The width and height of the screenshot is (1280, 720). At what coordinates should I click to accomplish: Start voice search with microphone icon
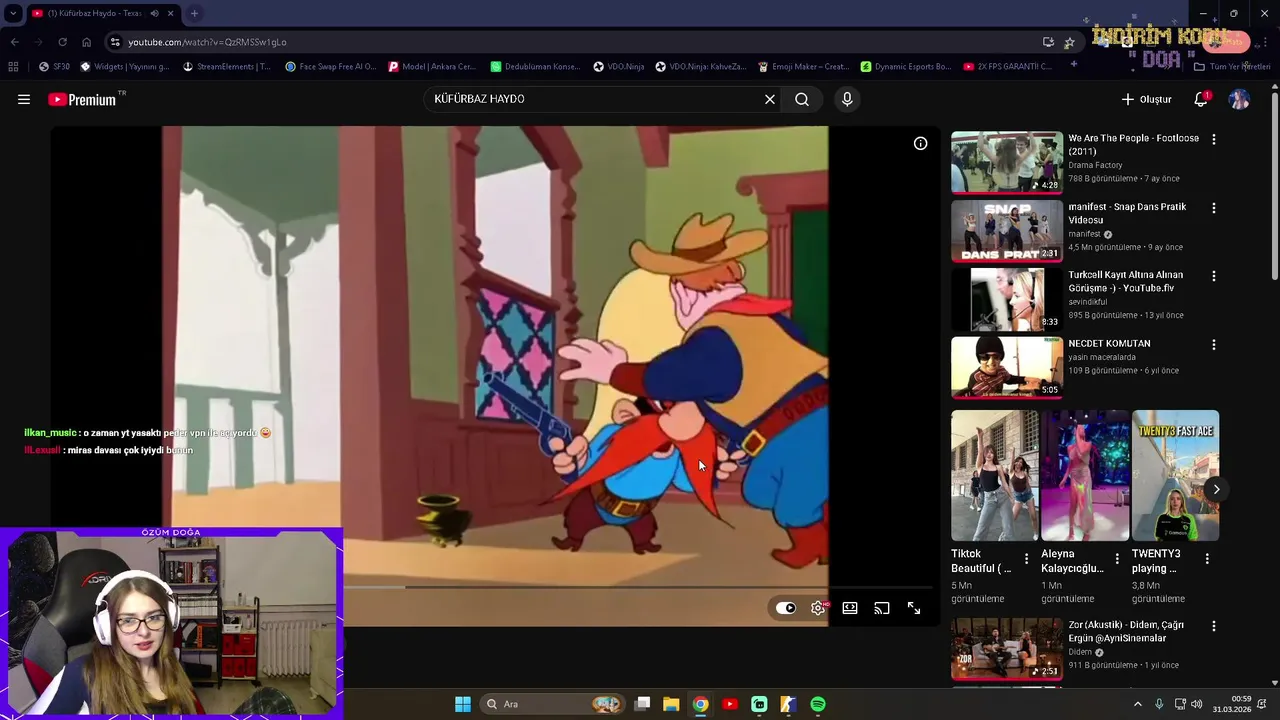[847, 99]
